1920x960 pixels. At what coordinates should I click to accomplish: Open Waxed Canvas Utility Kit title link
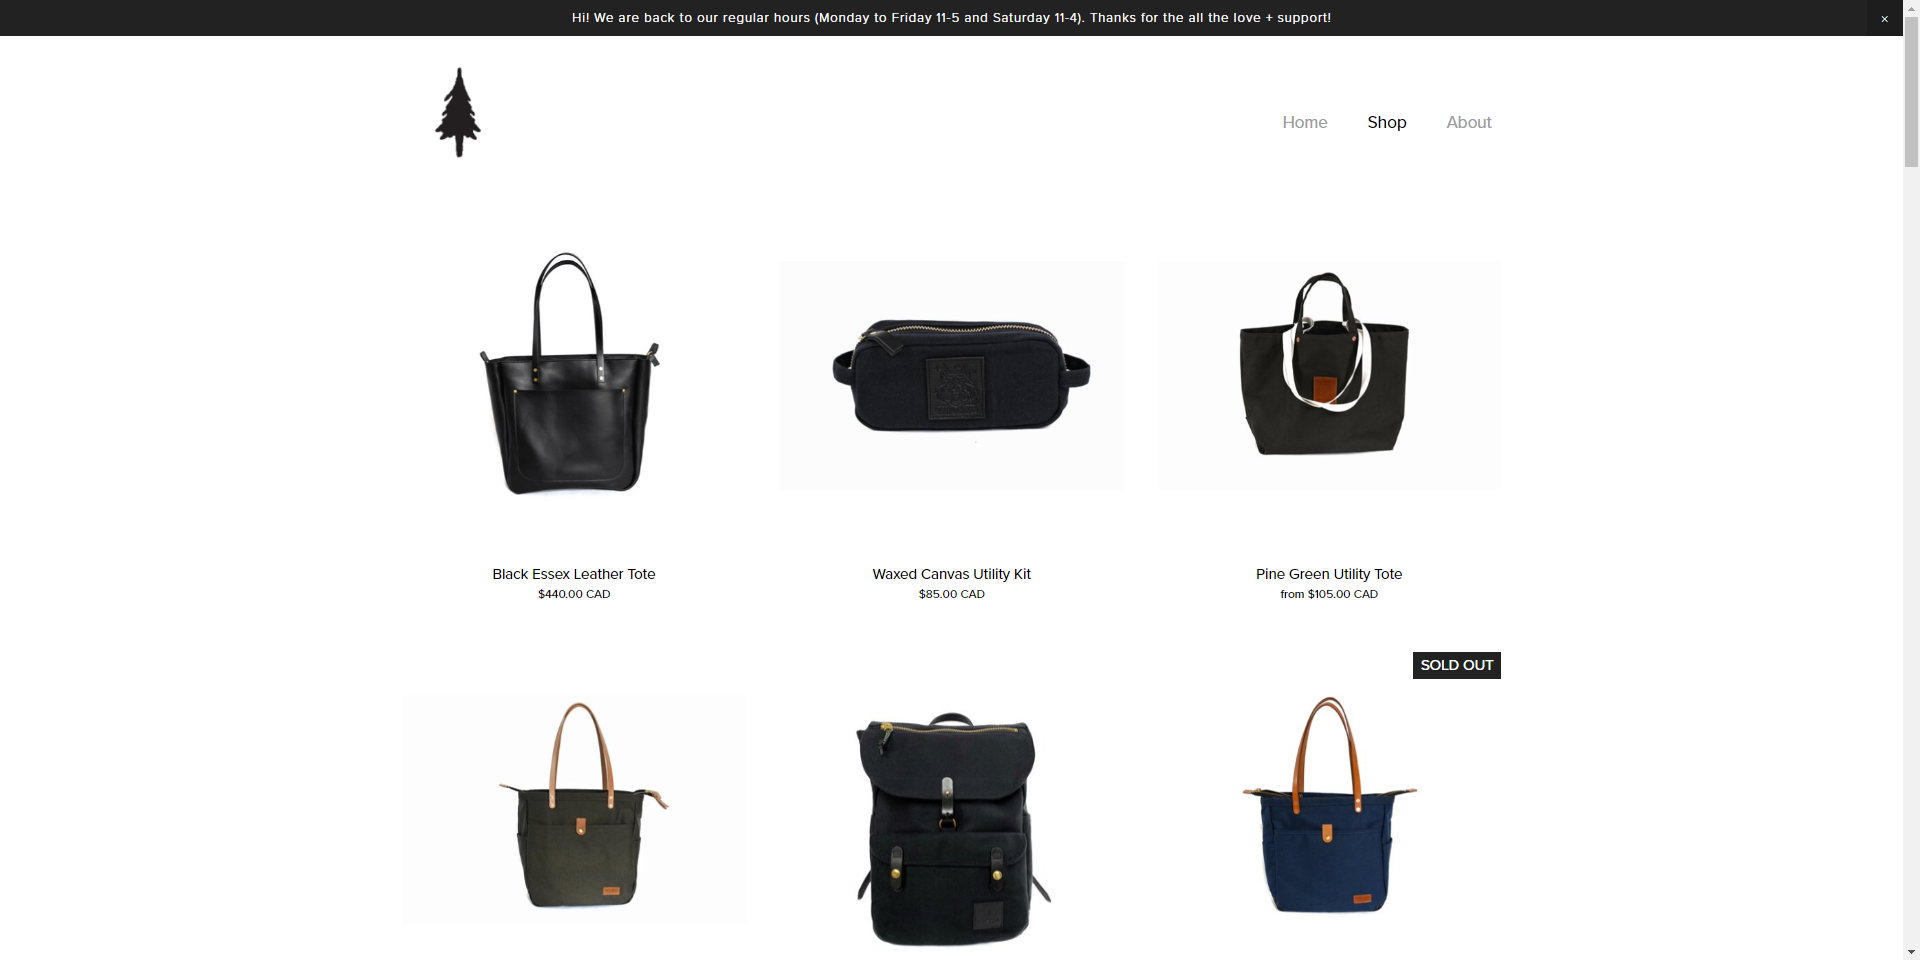951,574
